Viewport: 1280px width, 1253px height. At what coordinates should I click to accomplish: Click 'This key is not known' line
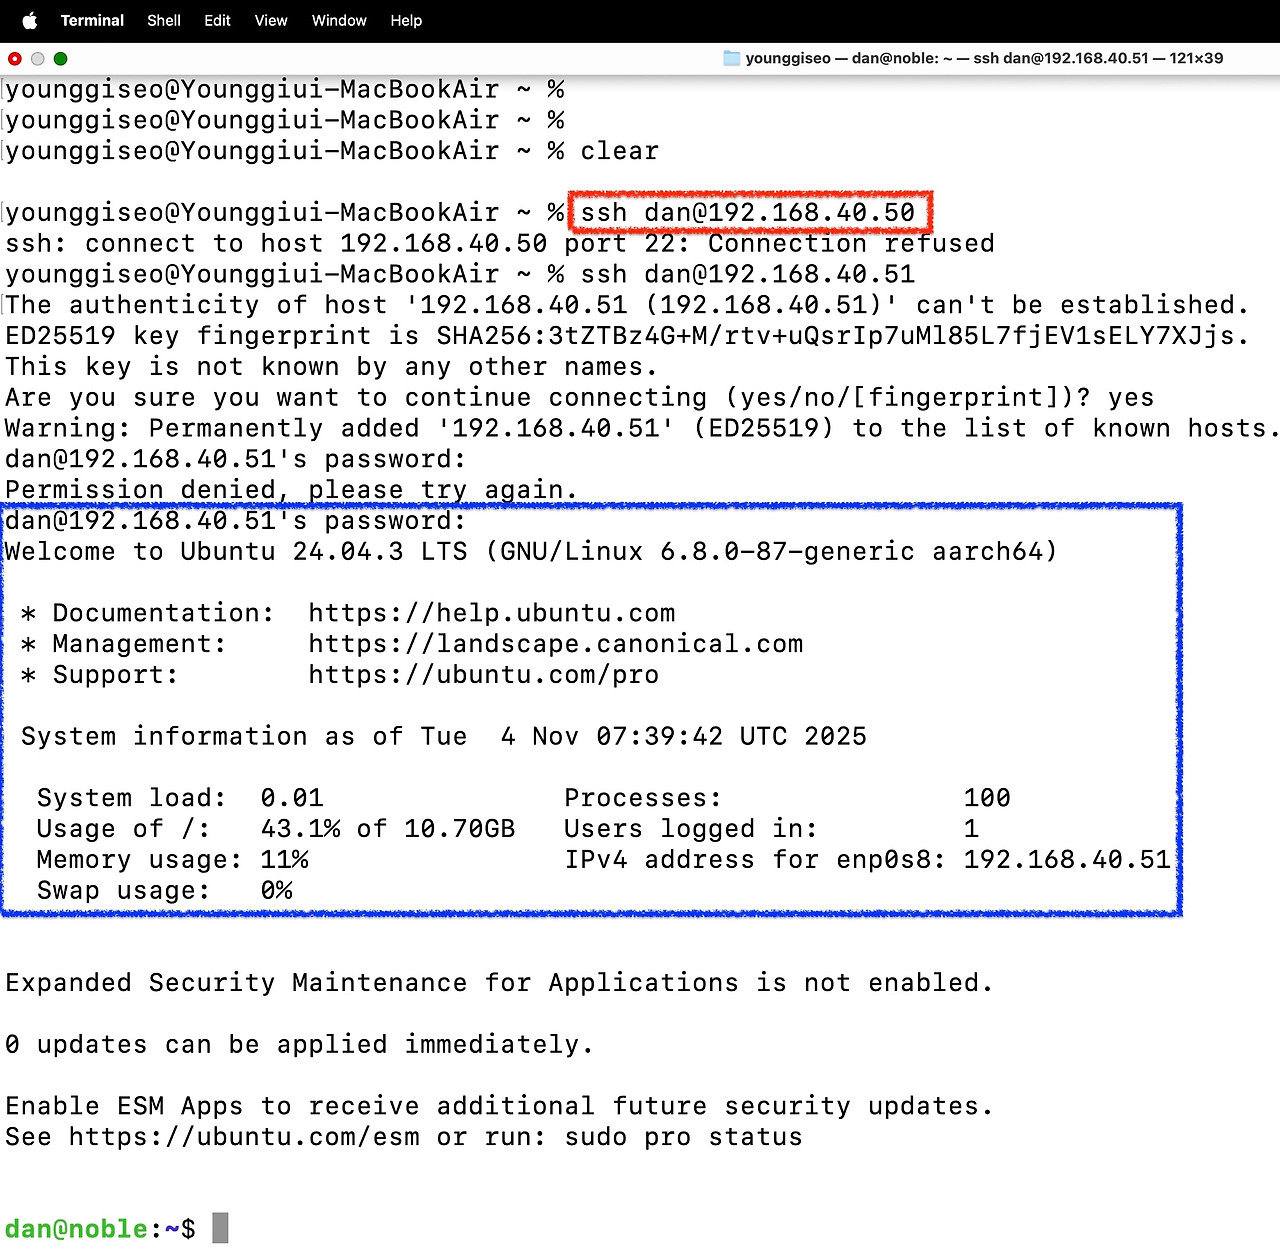click(x=331, y=367)
